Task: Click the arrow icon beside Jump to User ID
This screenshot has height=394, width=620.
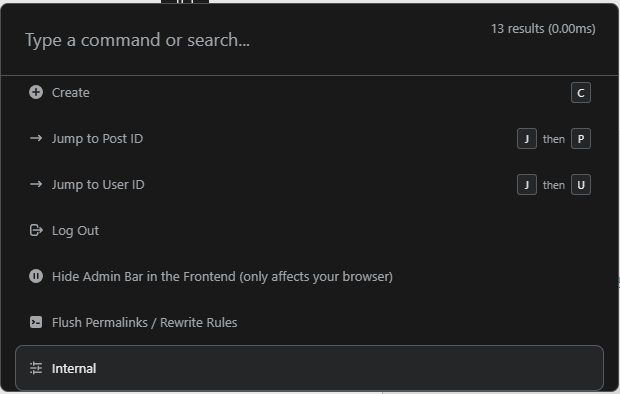Action: coord(36,184)
